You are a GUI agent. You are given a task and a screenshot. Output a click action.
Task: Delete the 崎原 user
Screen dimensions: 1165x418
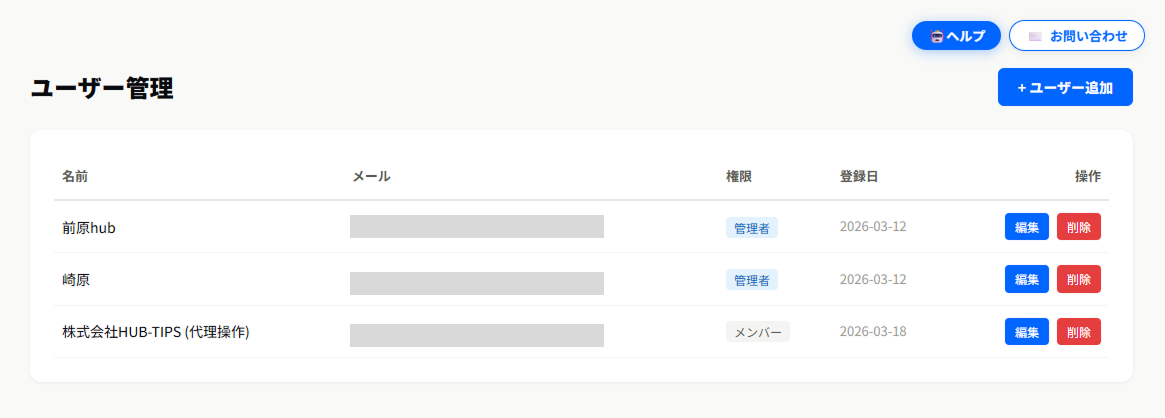1079,279
